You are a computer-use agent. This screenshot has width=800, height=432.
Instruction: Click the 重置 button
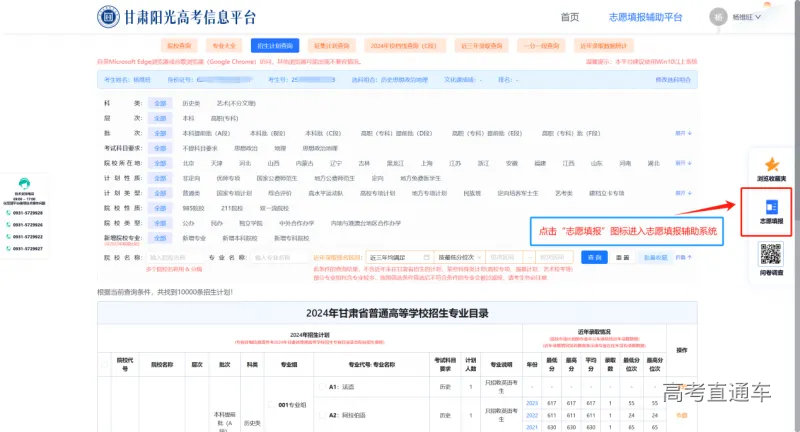(622, 258)
